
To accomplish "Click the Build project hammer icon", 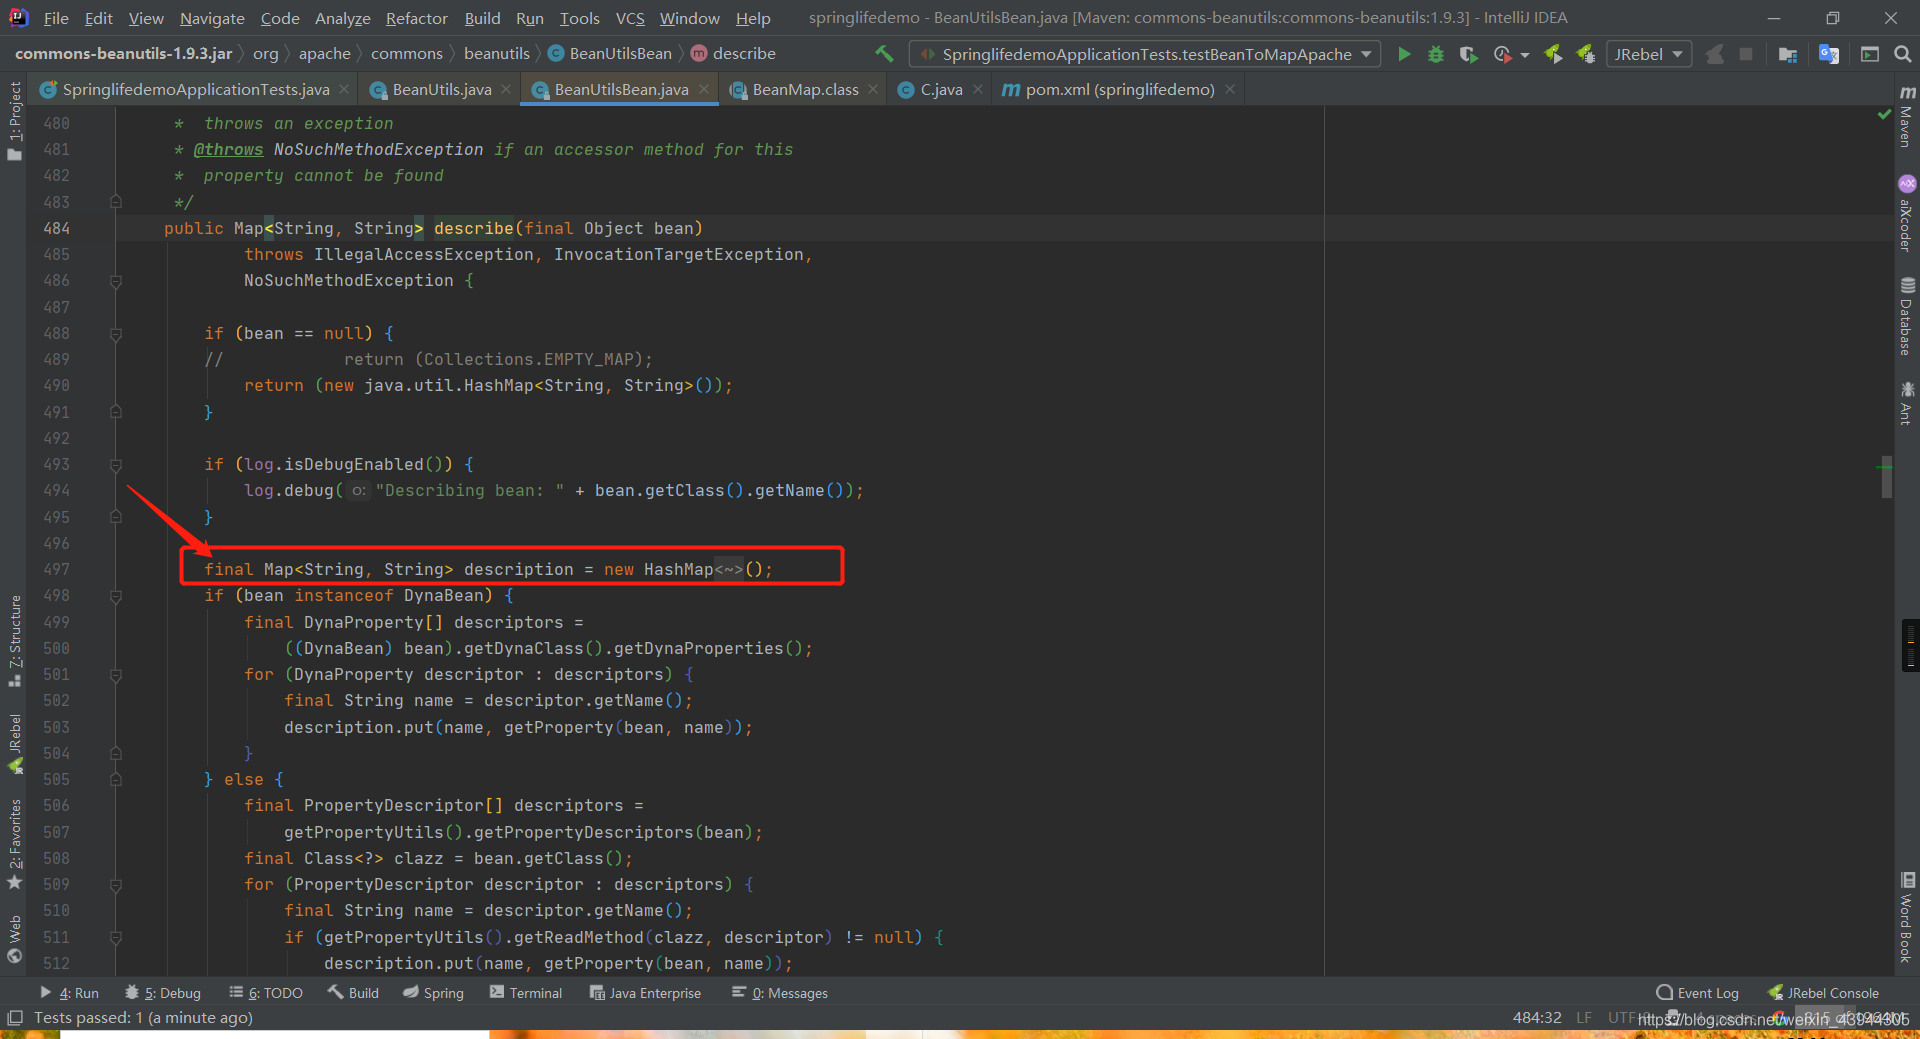I will [x=884, y=54].
